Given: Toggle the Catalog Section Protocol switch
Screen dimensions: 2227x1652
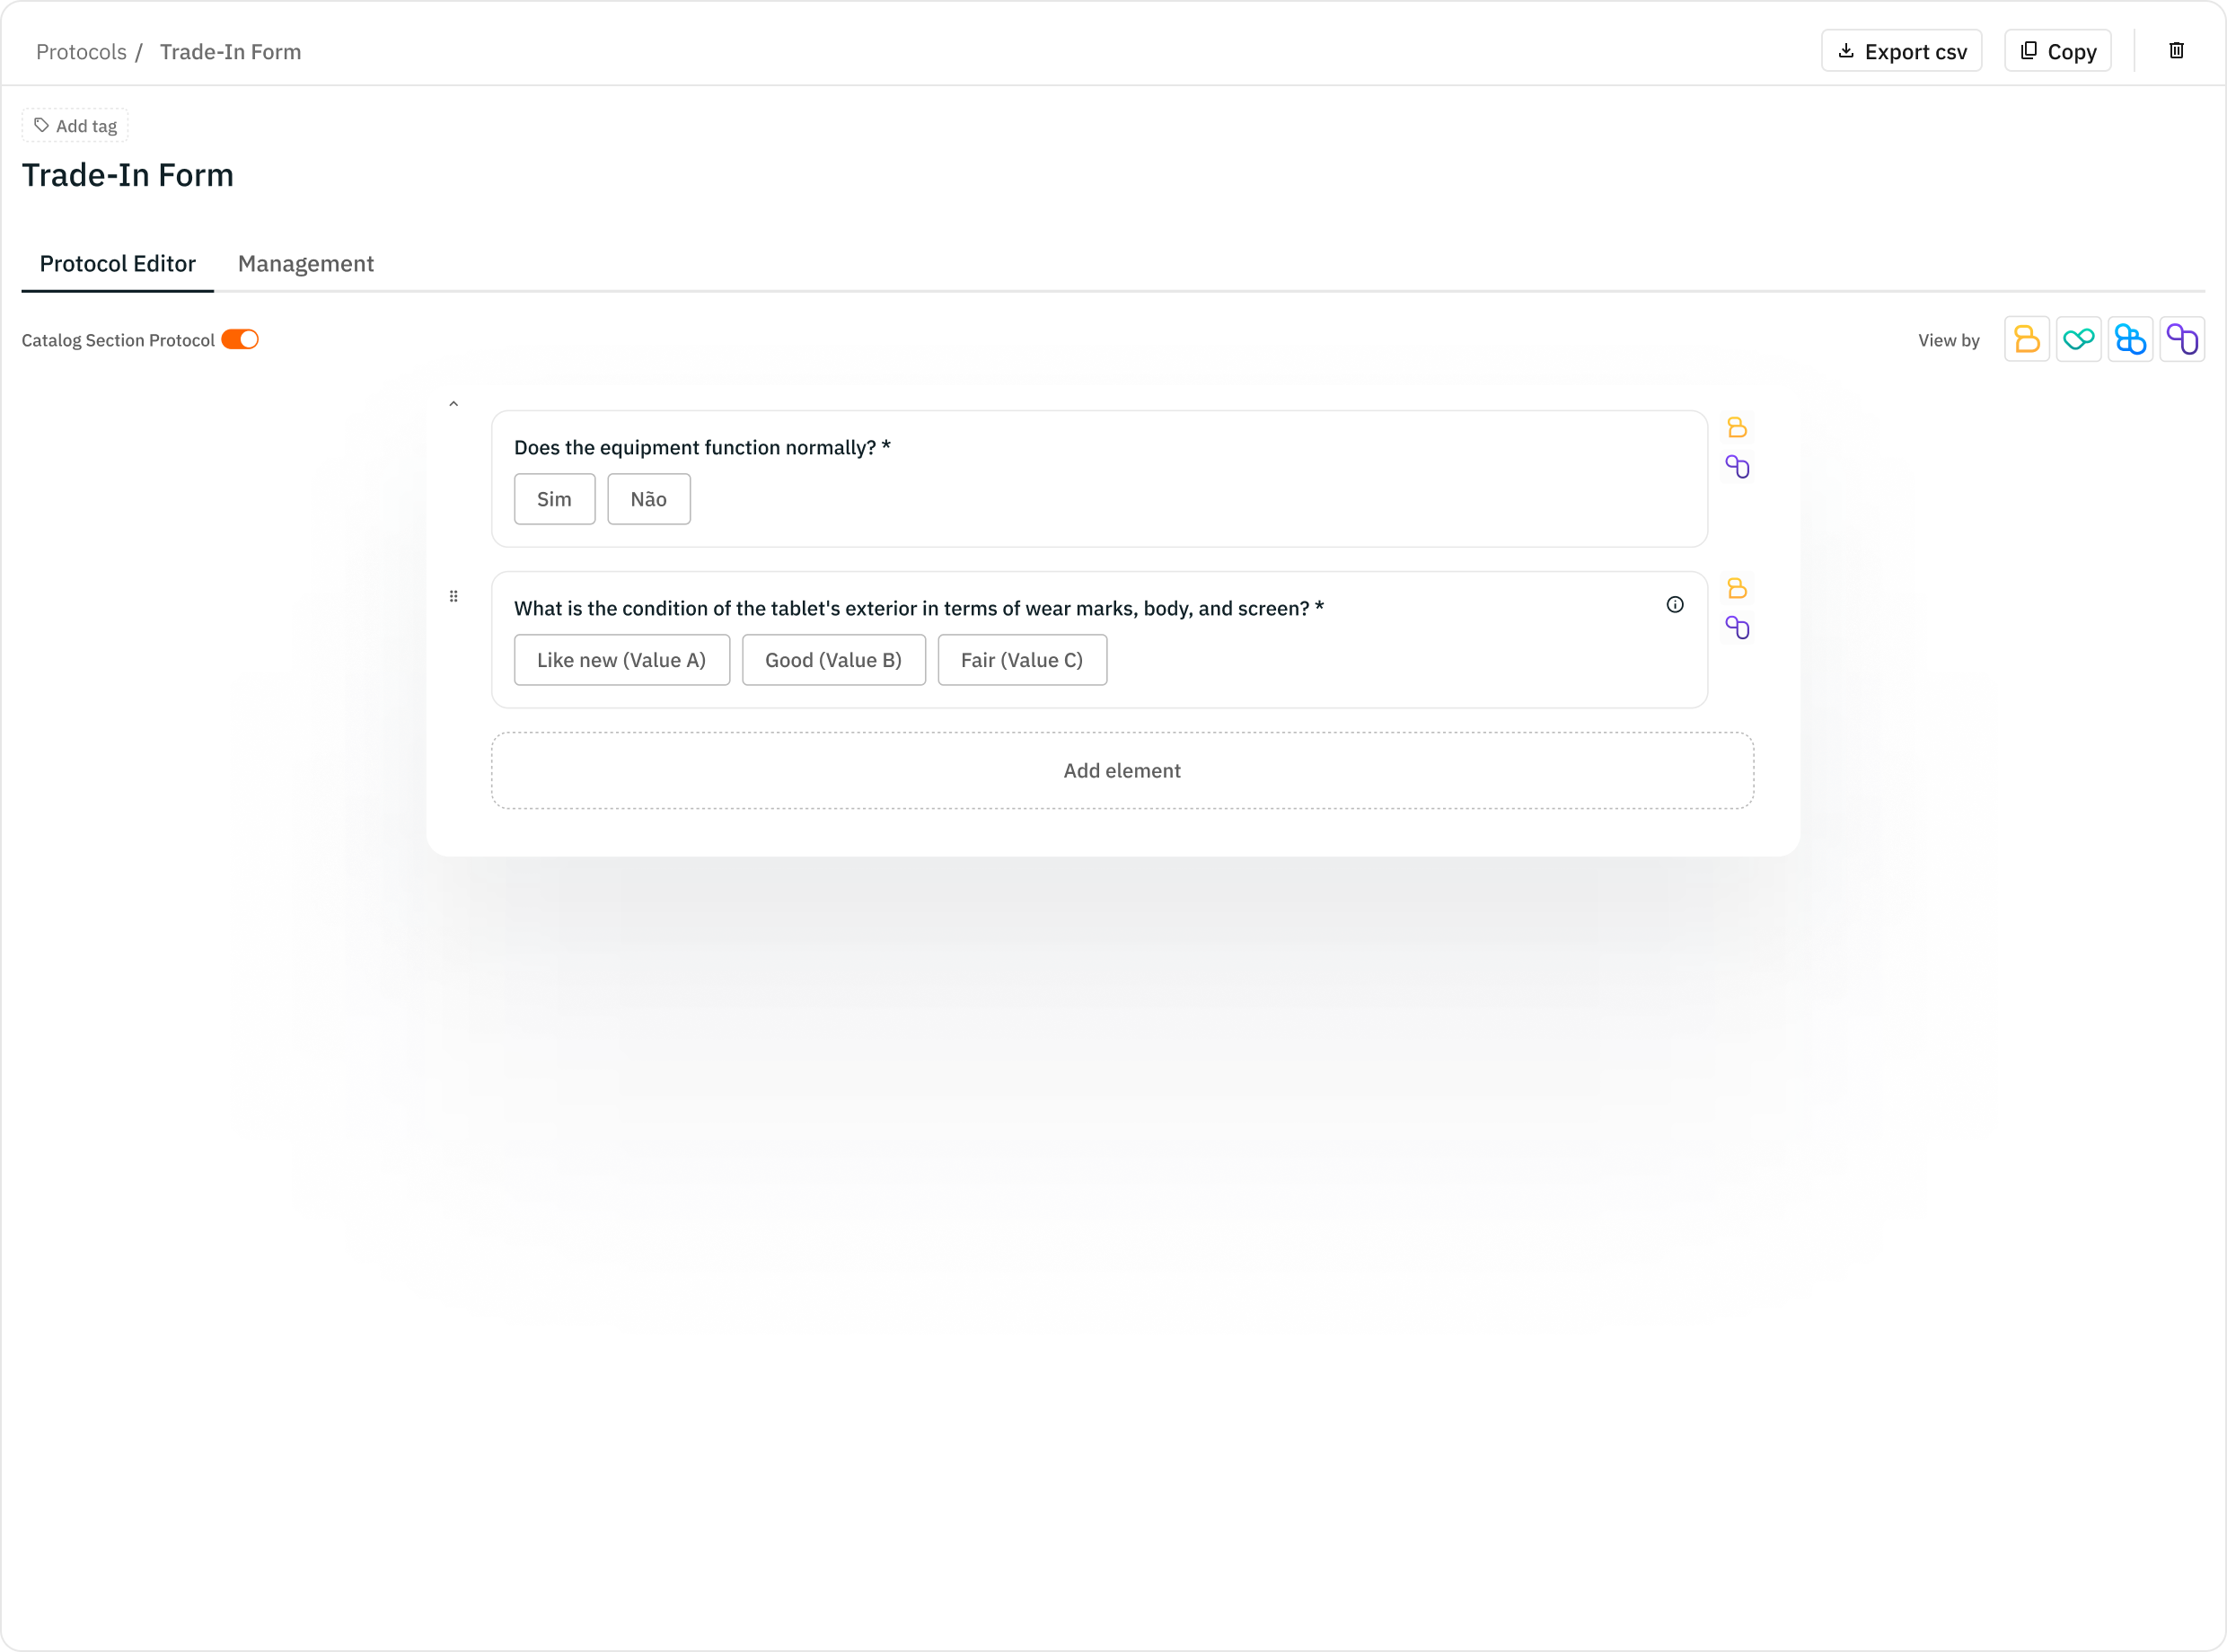Looking at the screenshot, I should pyautogui.click(x=240, y=340).
